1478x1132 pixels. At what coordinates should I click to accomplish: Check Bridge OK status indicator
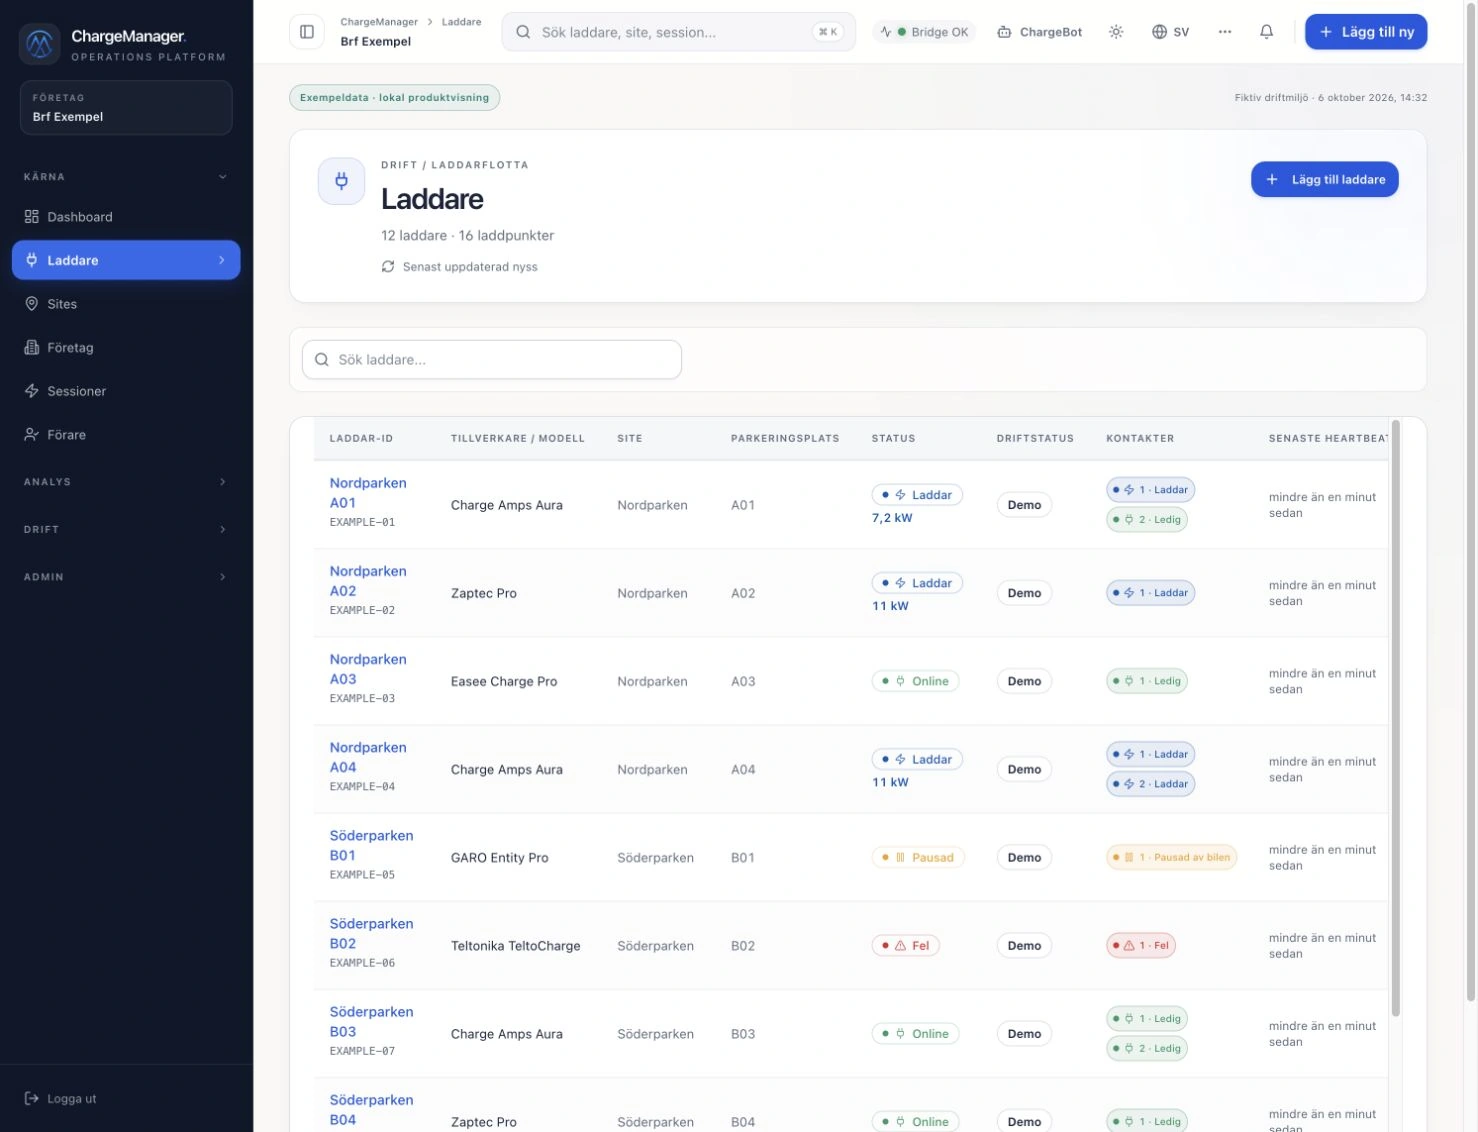tap(926, 32)
